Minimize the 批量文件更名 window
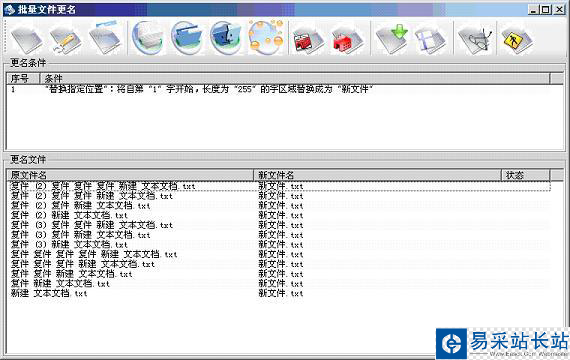 point(533,10)
